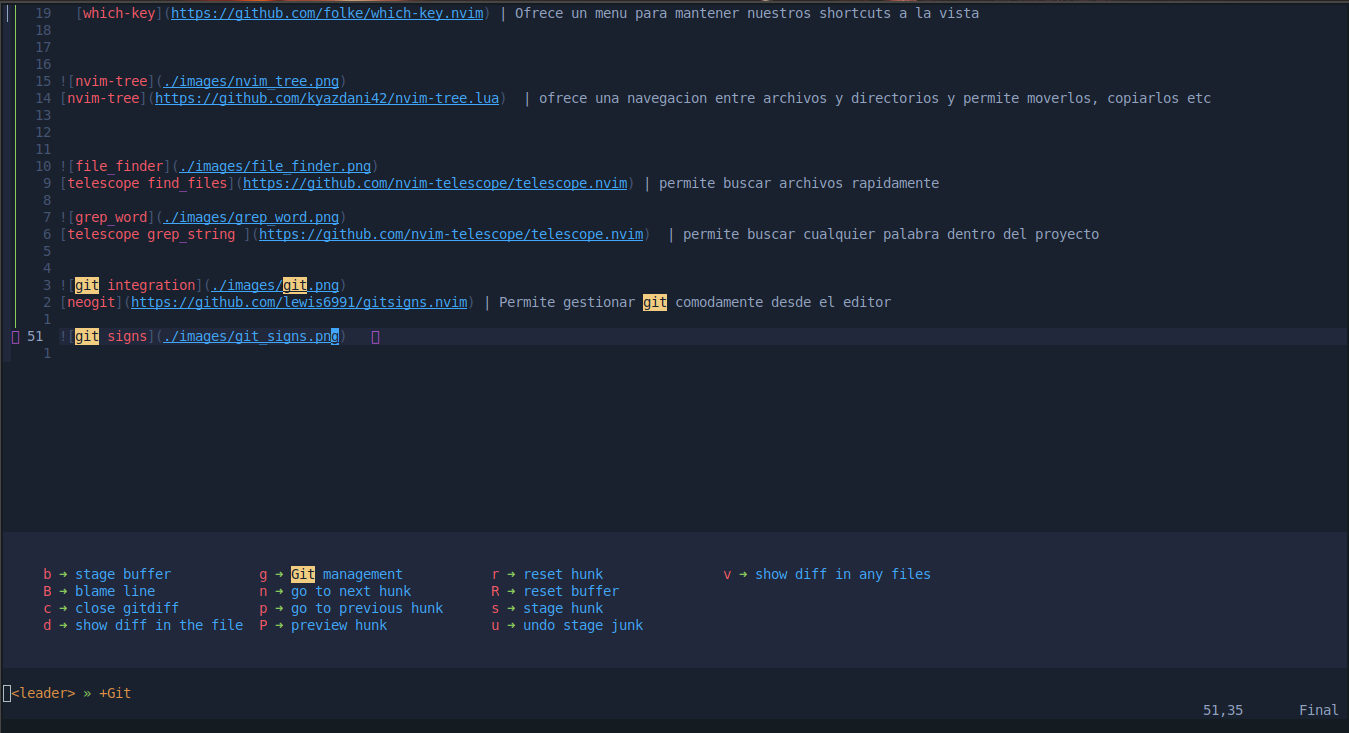Follow the ./images/grep_word.png path

[251, 217]
